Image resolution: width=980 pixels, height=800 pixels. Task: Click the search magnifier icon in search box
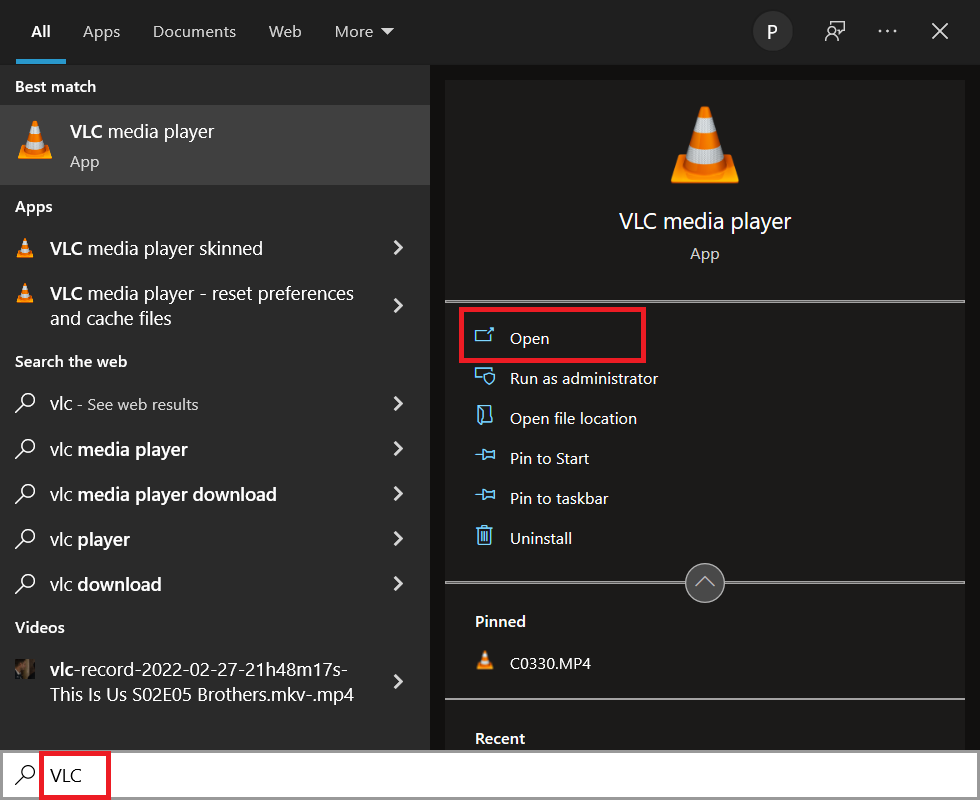click(x=25, y=774)
